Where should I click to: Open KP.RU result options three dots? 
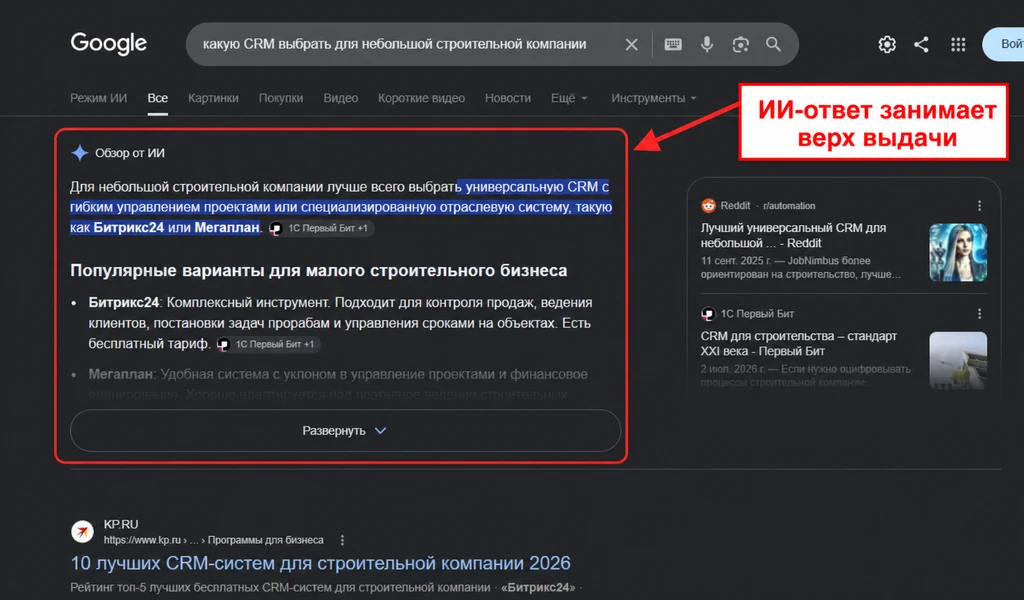[x=342, y=540]
